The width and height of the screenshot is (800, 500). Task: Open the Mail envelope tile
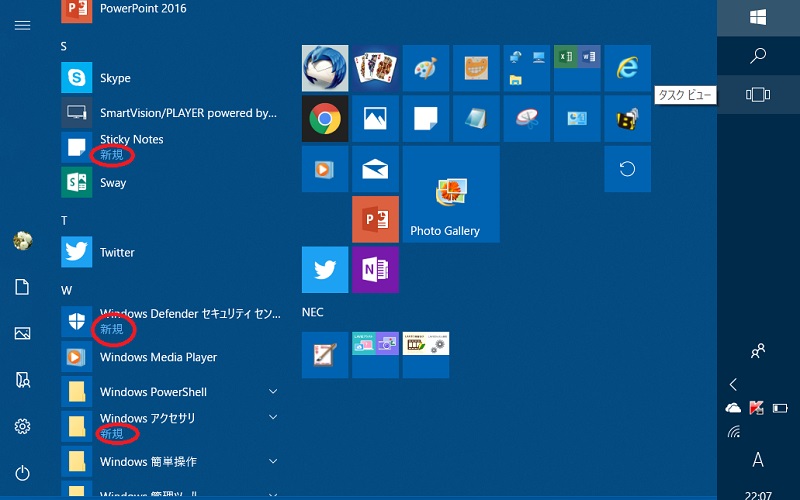[376, 169]
